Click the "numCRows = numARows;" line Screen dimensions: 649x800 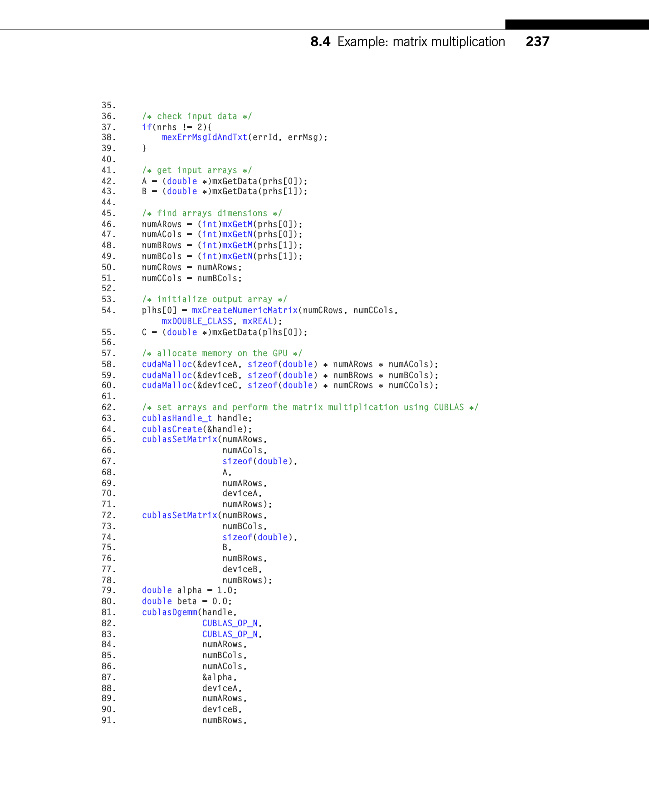192,267
